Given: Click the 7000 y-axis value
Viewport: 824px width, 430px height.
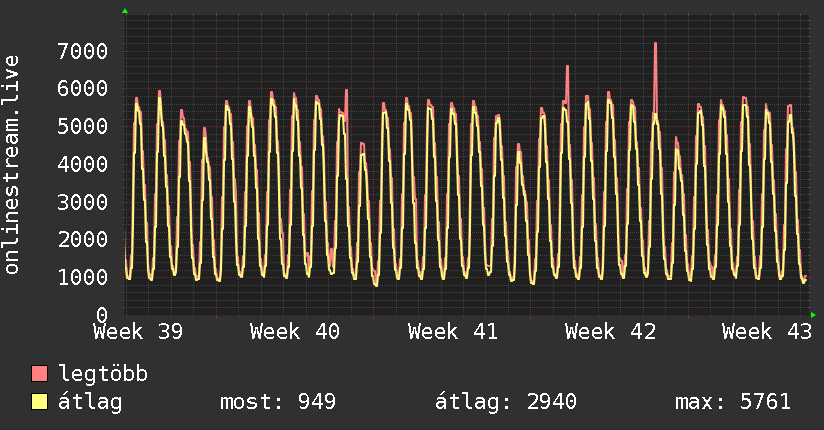Looking at the screenshot, I should (x=83, y=52).
